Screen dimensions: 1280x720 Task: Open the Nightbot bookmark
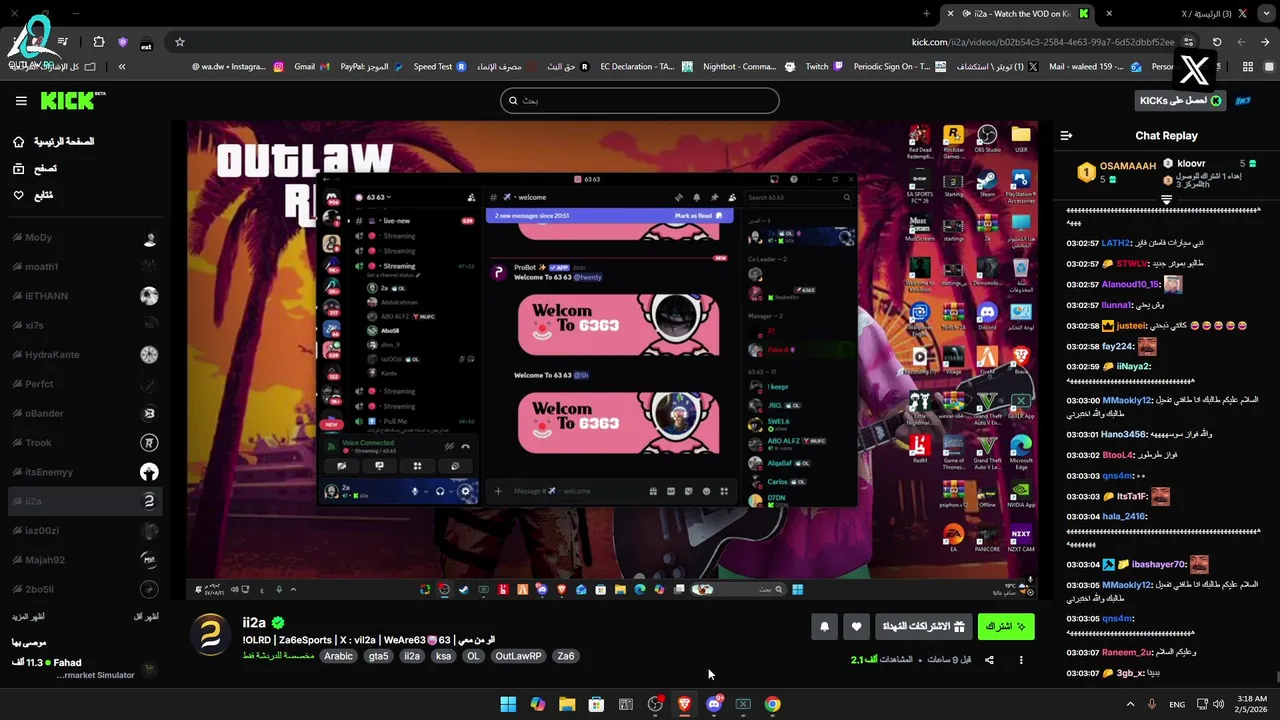pos(748,67)
